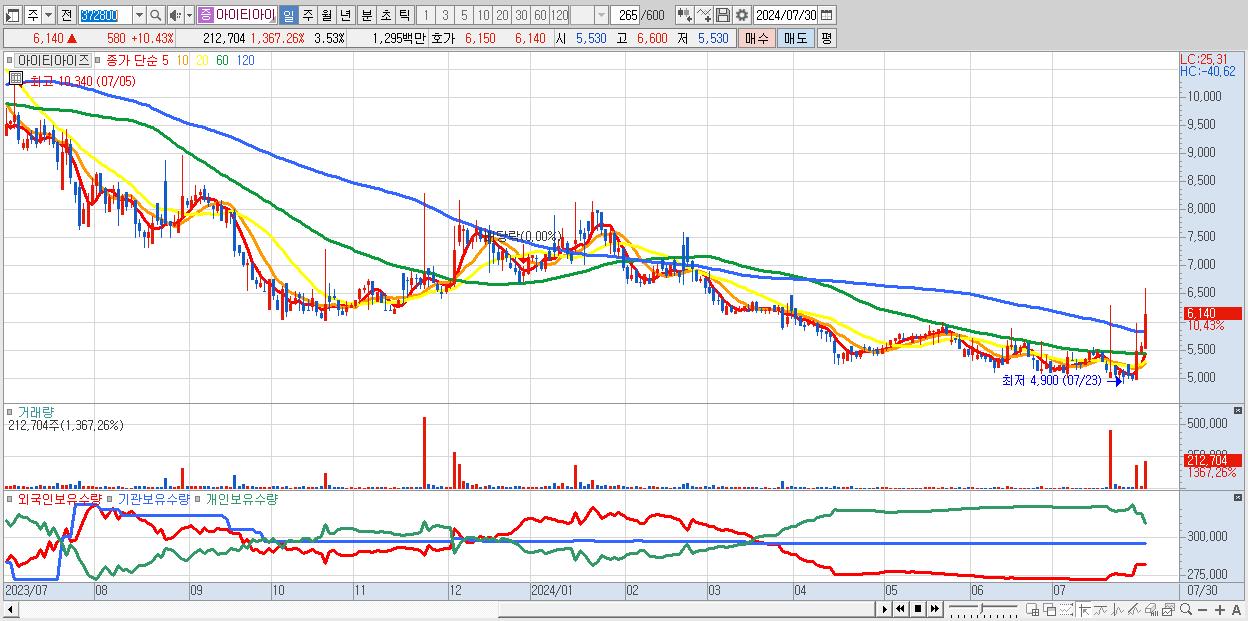Image resolution: width=1248 pixels, height=621 pixels.
Task: Click the purple '증' market badge beside stock name
Action: point(205,15)
